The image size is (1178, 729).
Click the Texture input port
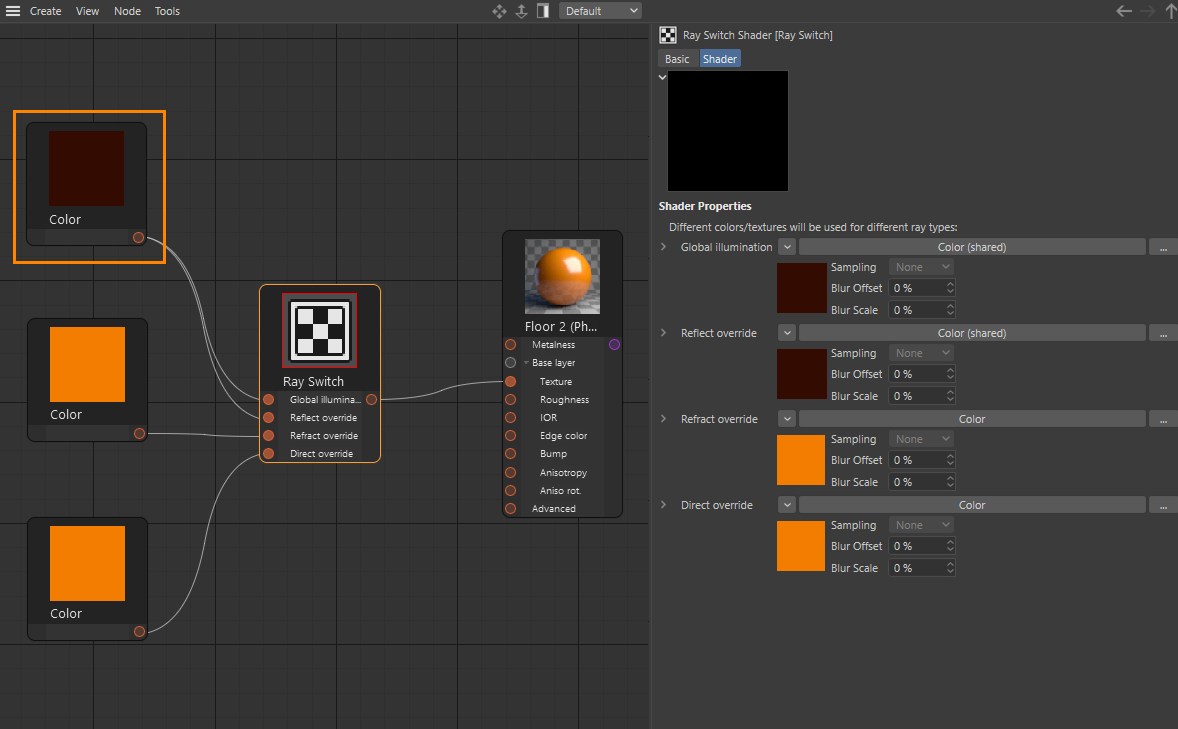click(x=511, y=382)
